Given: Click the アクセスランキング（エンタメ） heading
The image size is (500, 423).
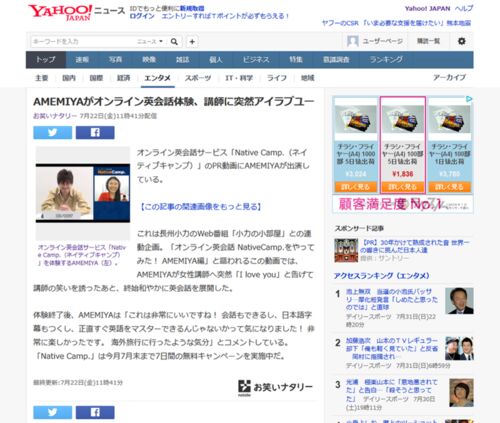Looking at the screenshot, I should [382, 276].
